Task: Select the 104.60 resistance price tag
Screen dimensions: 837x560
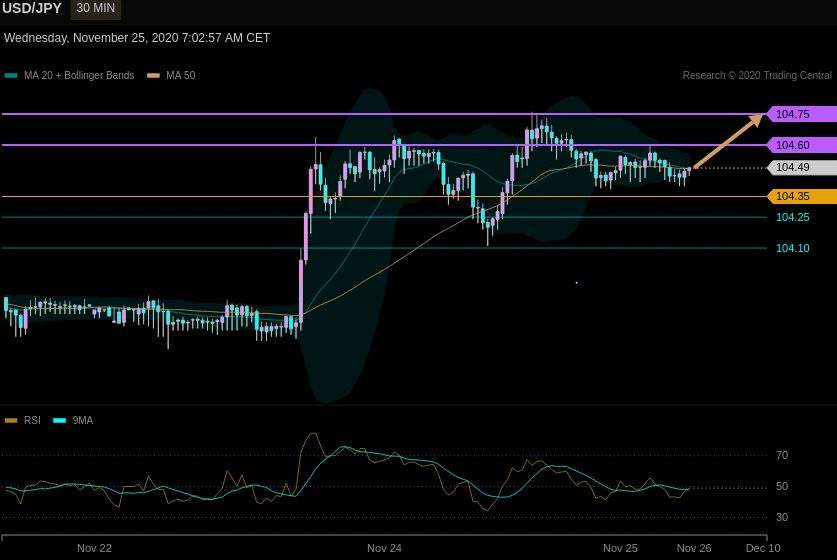Action: 801,145
